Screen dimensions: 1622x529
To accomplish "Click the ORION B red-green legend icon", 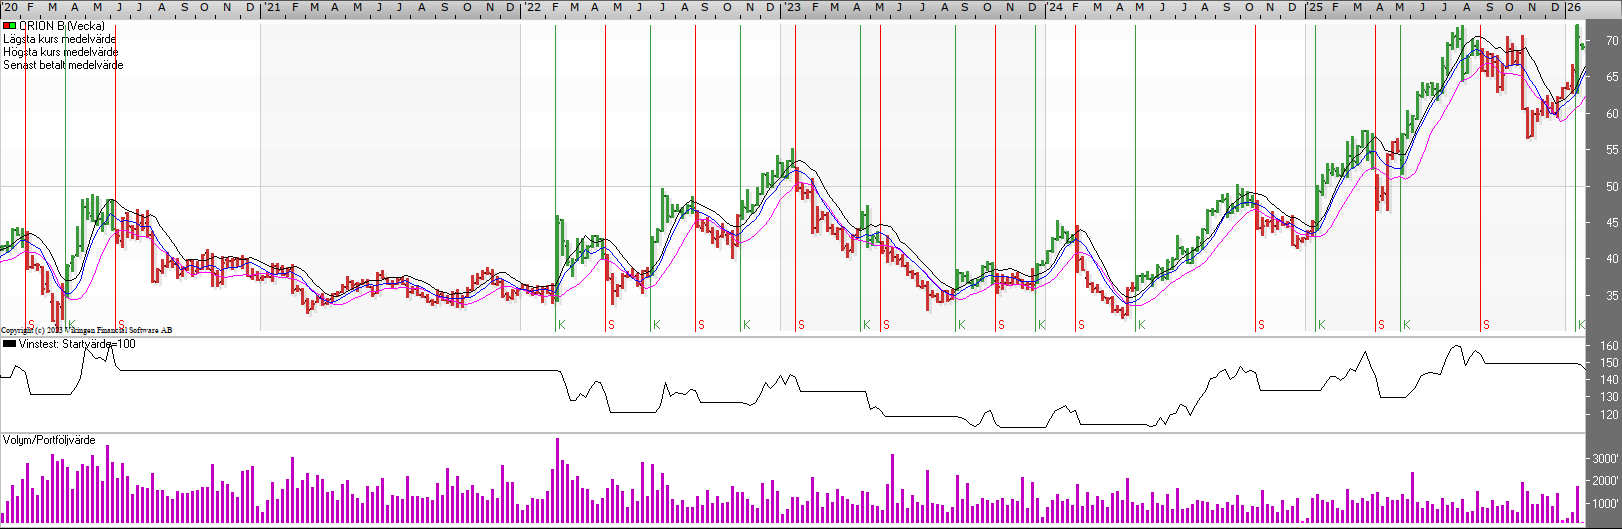I will point(10,26).
